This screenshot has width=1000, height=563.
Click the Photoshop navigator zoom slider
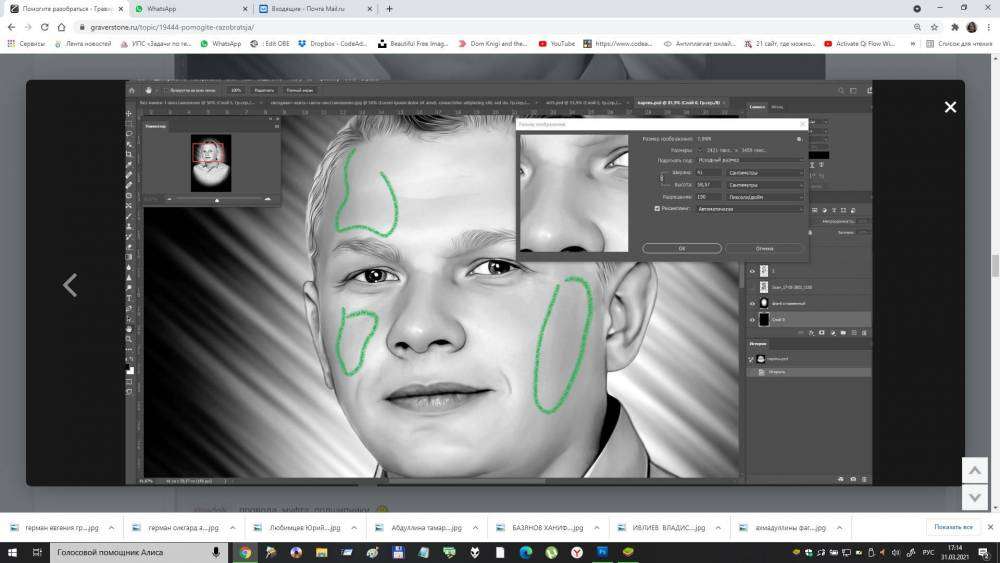(217, 200)
